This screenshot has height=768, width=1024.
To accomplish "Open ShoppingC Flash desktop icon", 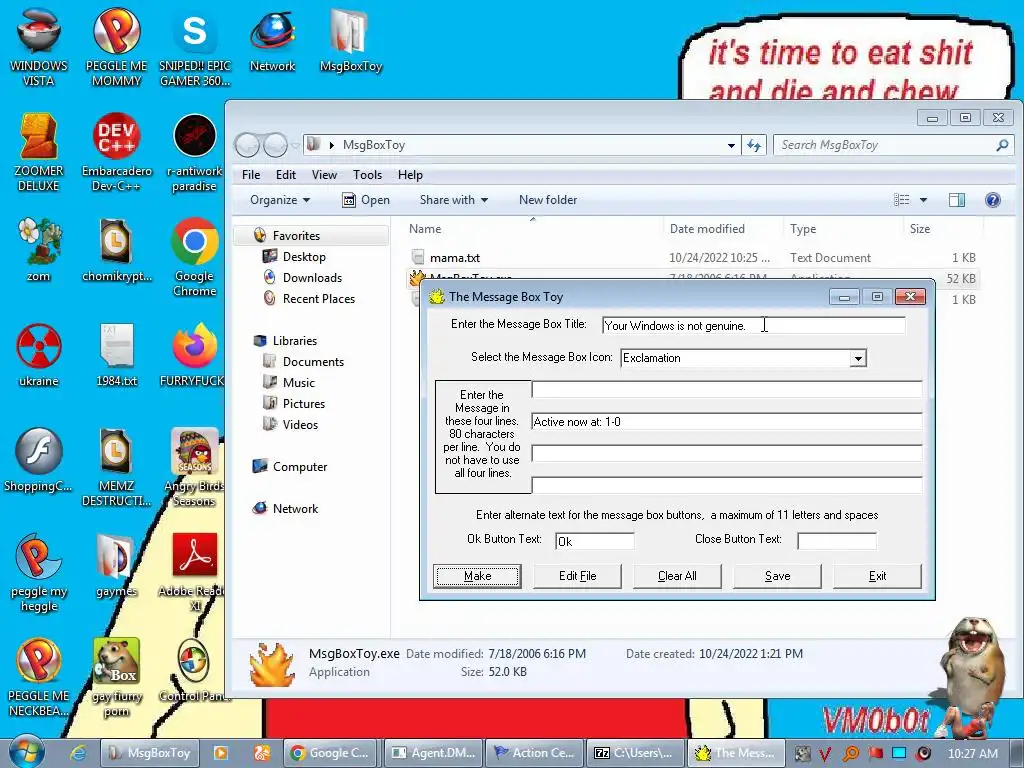I will click(39, 459).
